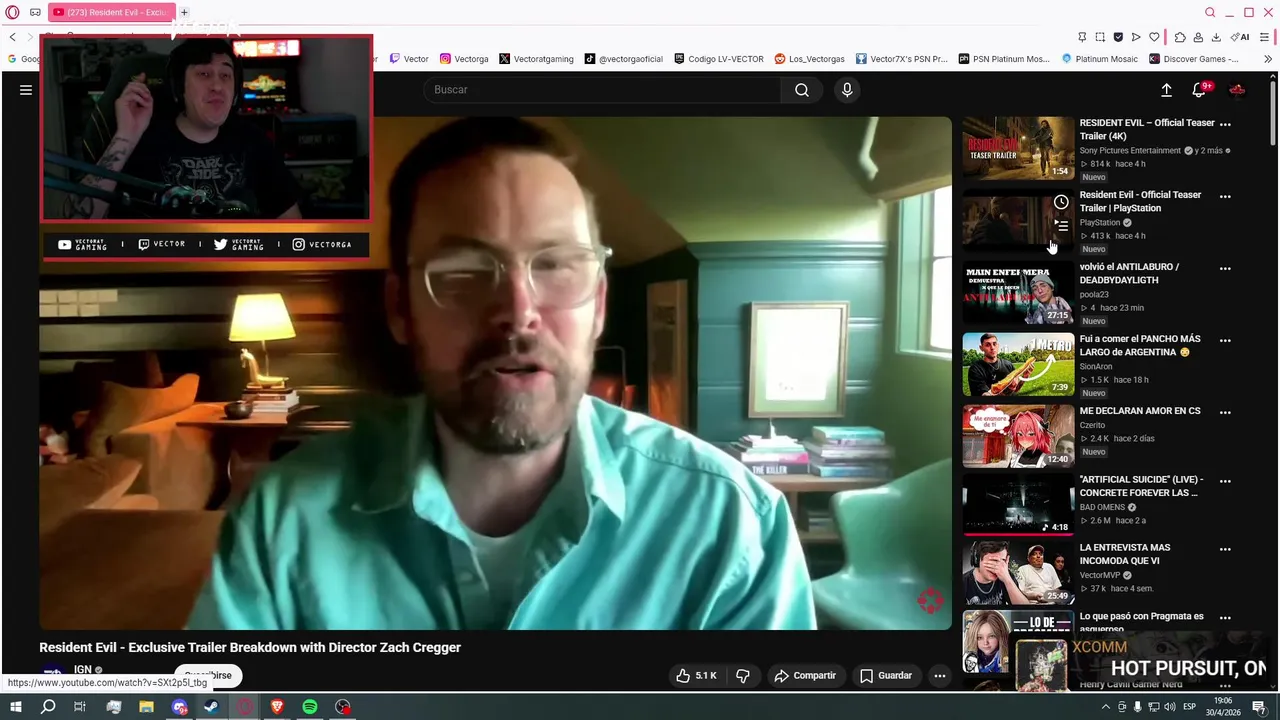Open Brave browser from the taskbar
Viewport: 1280px width, 720px height.
[277, 707]
